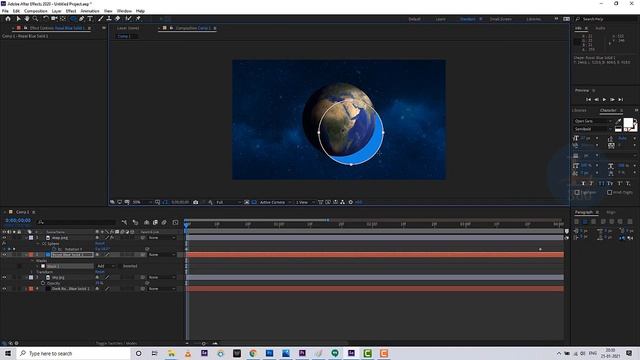640x360 pixels.
Task: Select the Rotation tool
Action: pyautogui.click(x=46, y=18)
